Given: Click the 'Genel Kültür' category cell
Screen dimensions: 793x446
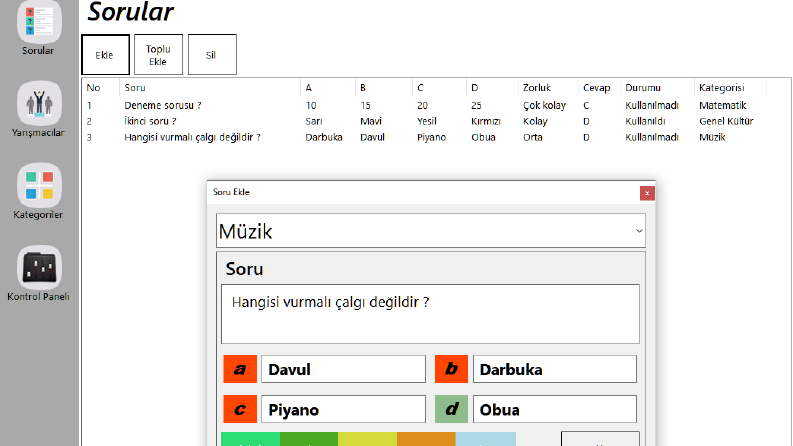Looking at the screenshot, I should (x=726, y=121).
